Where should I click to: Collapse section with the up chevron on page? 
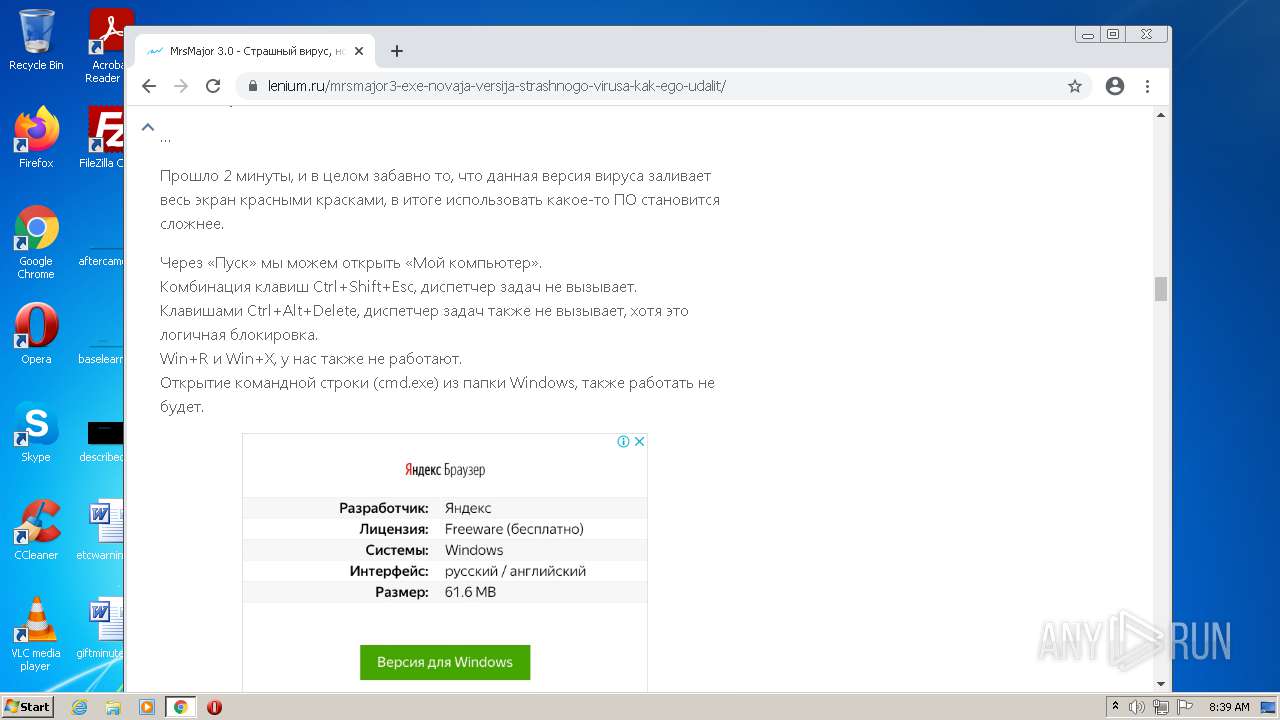pos(148,127)
